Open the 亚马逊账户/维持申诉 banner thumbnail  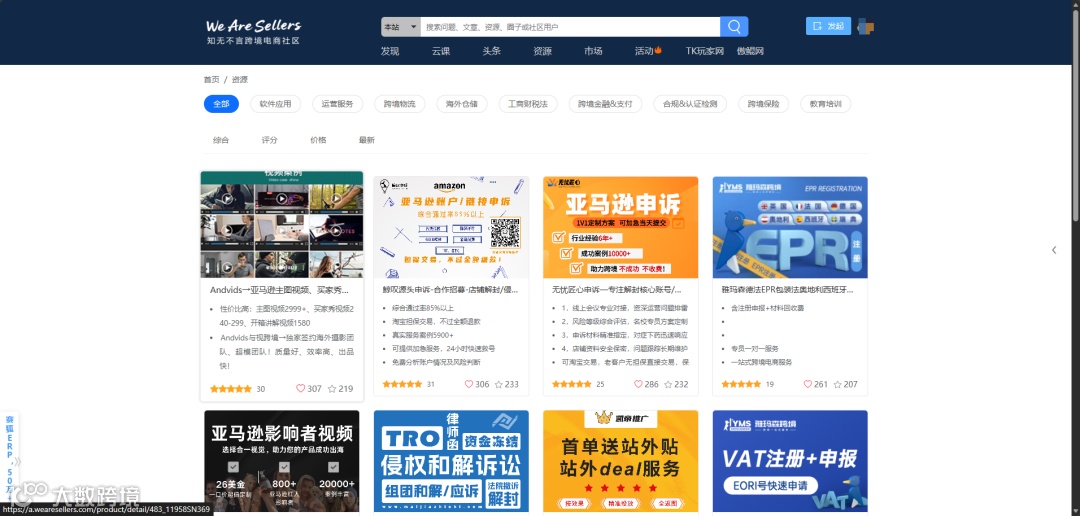(x=451, y=227)
